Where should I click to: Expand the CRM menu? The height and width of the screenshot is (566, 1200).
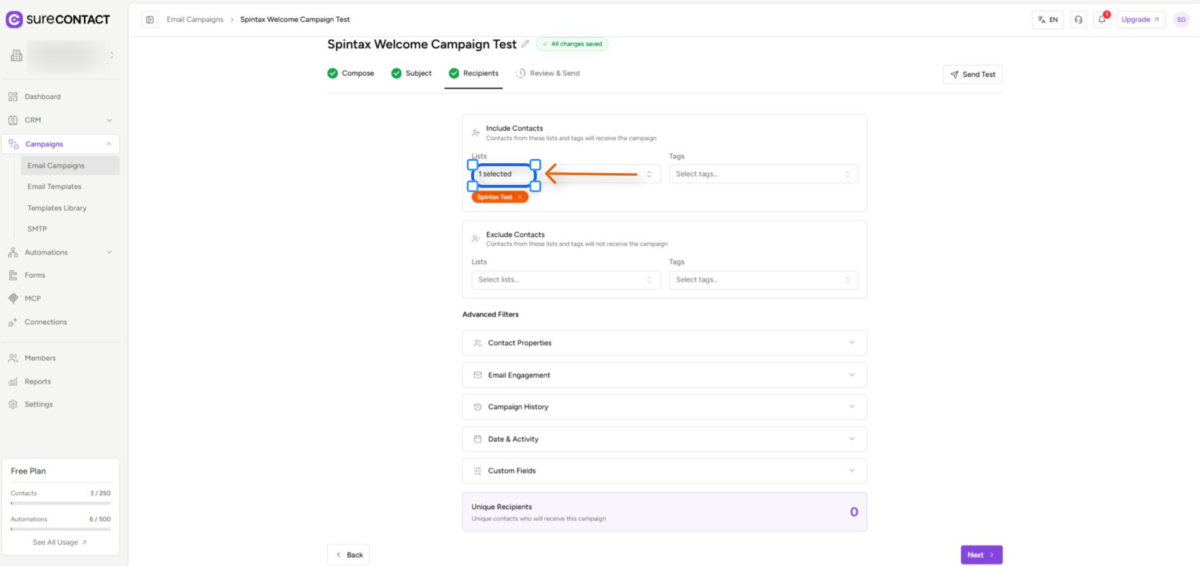coord(61,120)
